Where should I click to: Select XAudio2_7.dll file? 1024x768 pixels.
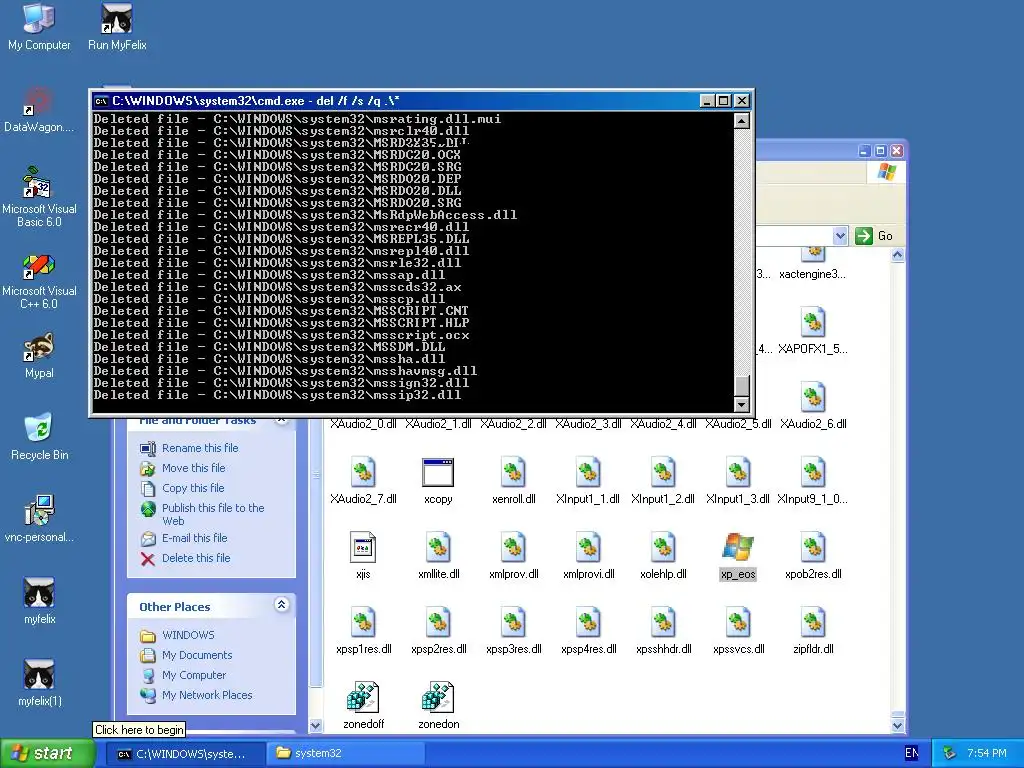coord(363,481)
